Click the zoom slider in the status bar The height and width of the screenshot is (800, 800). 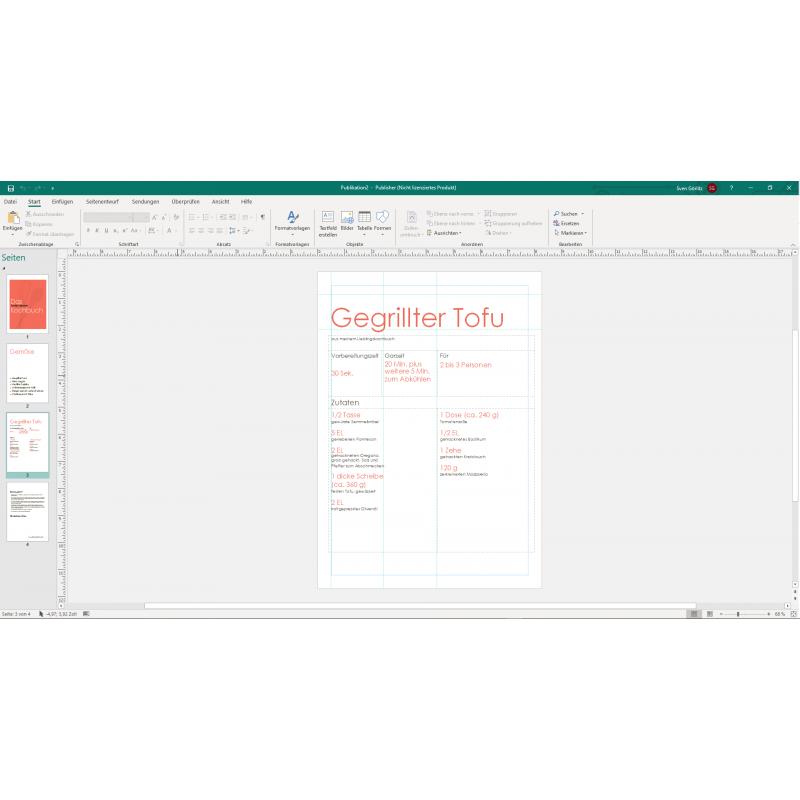click(x=738, y=613)
